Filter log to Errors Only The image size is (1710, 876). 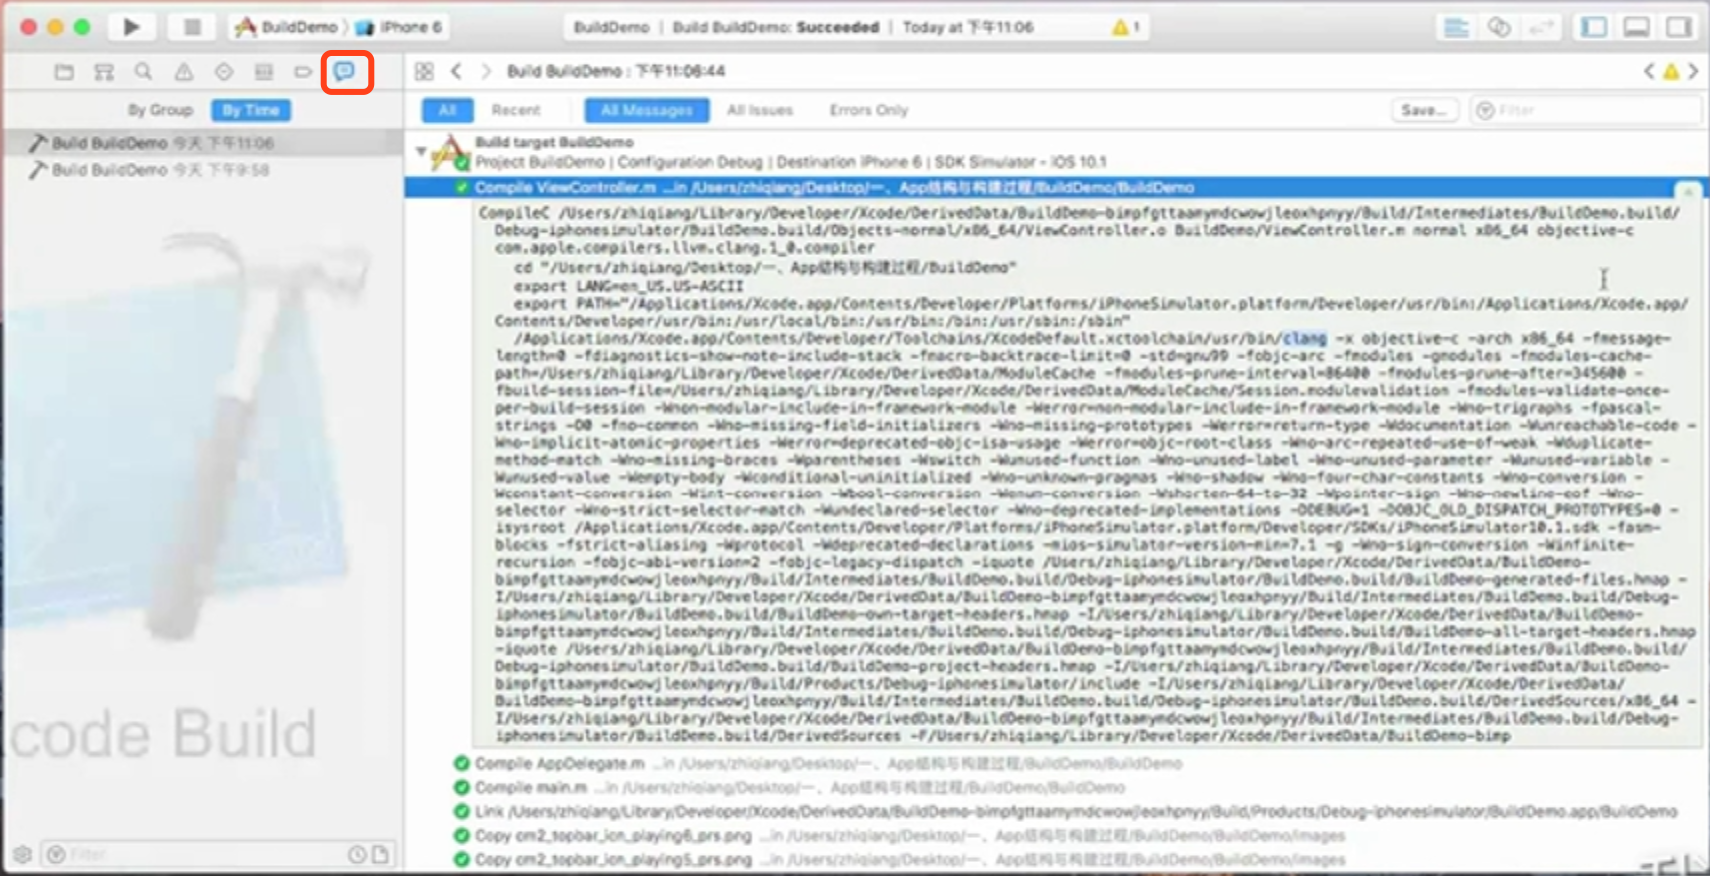[x=869, y=110]
